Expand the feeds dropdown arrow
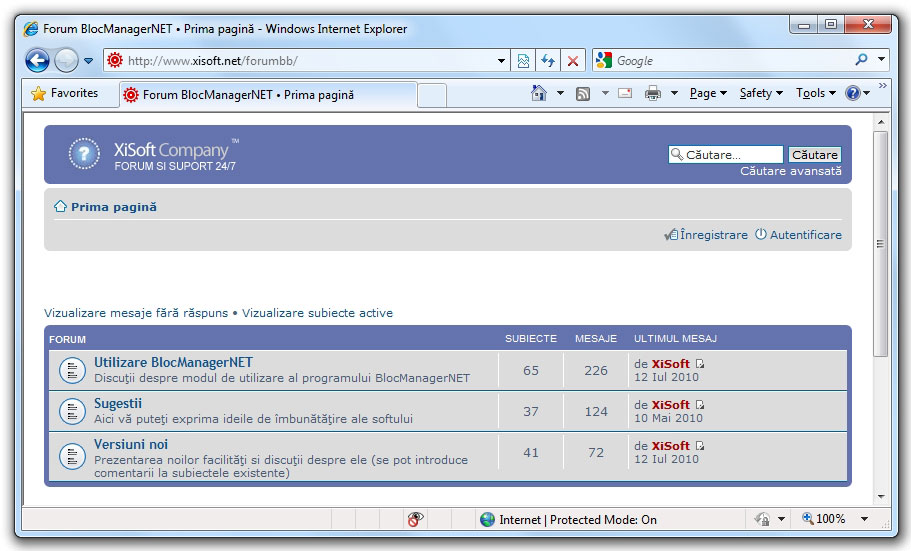This screenshot has height=551, width=911. pos(605,93)
